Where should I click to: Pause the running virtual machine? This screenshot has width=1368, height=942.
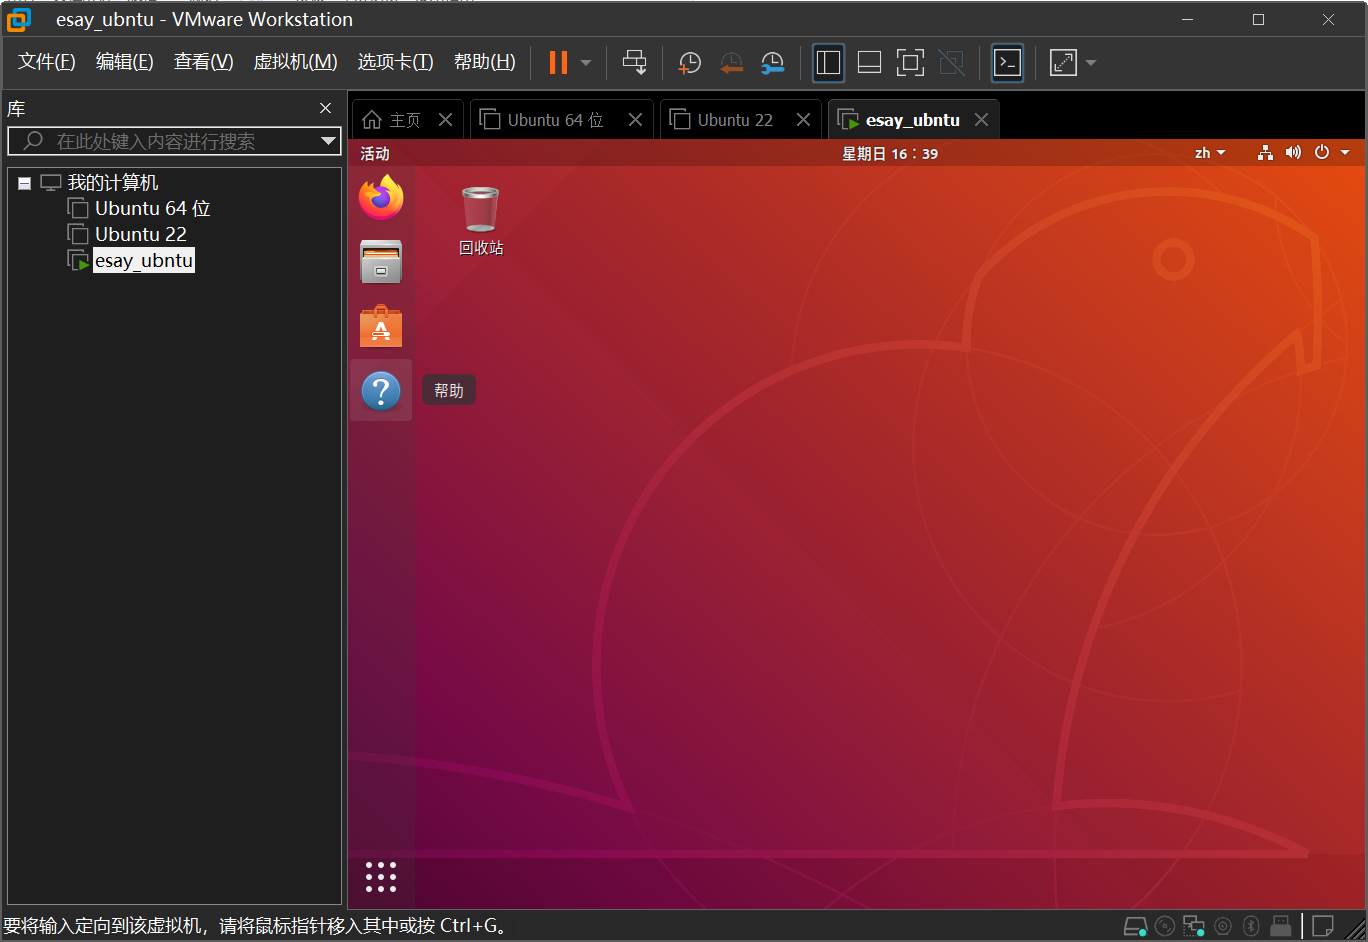click(558, 63)
